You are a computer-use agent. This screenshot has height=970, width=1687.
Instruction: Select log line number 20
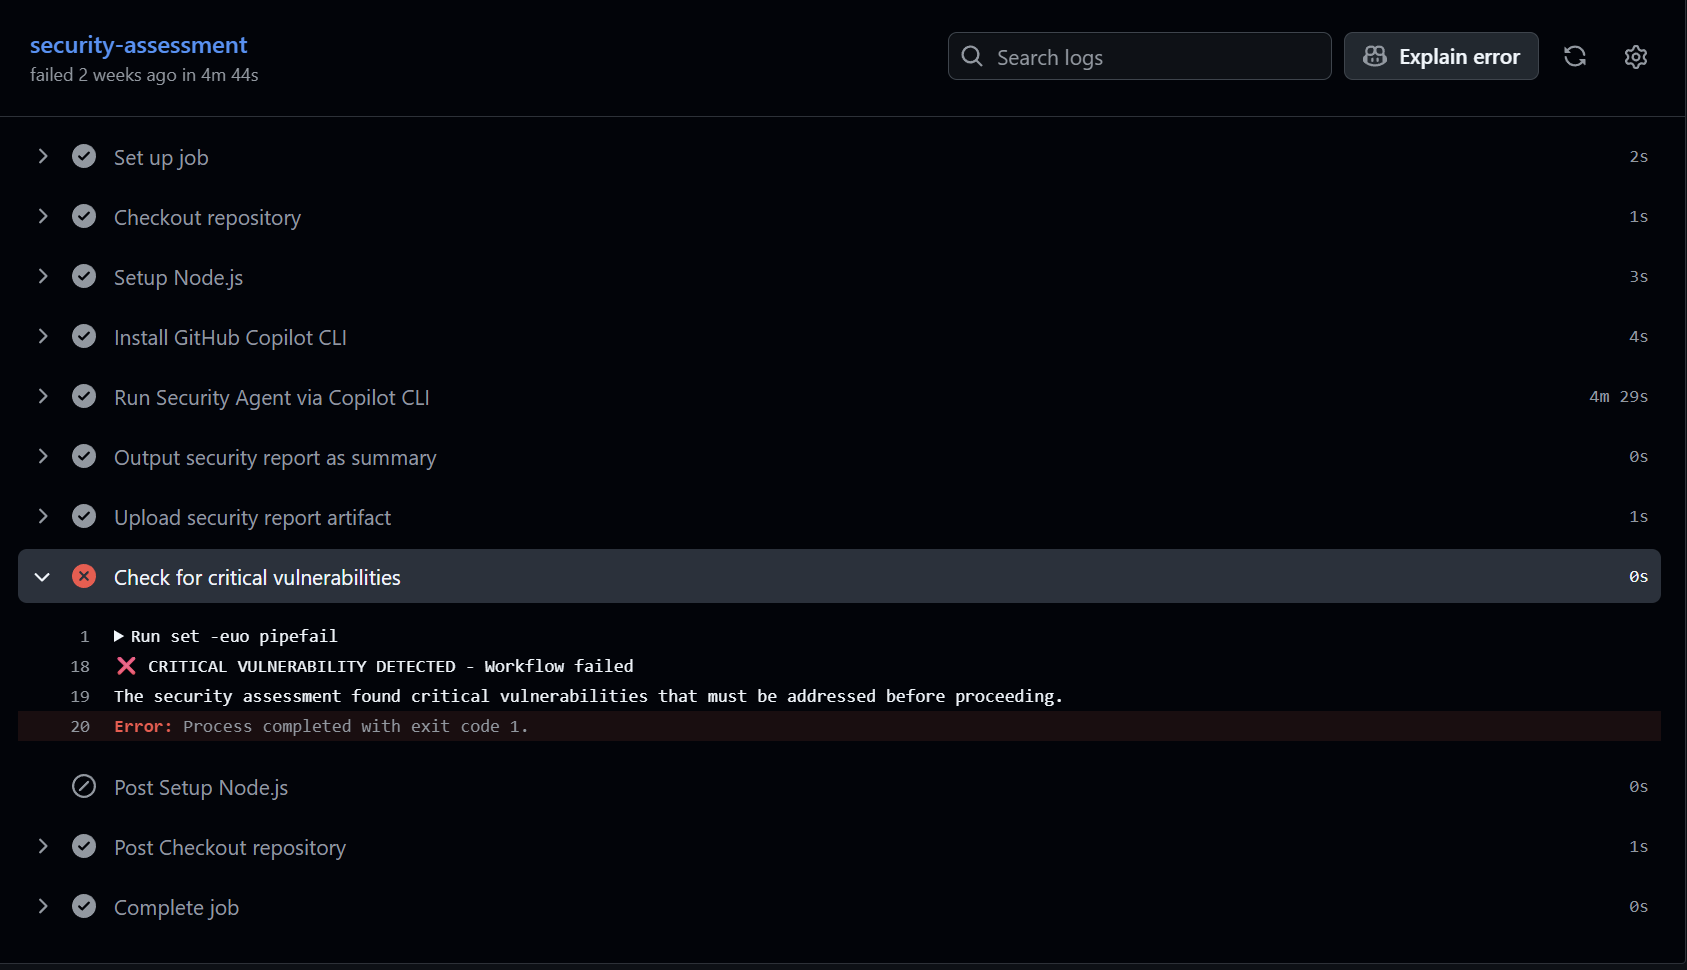point(80,726)
